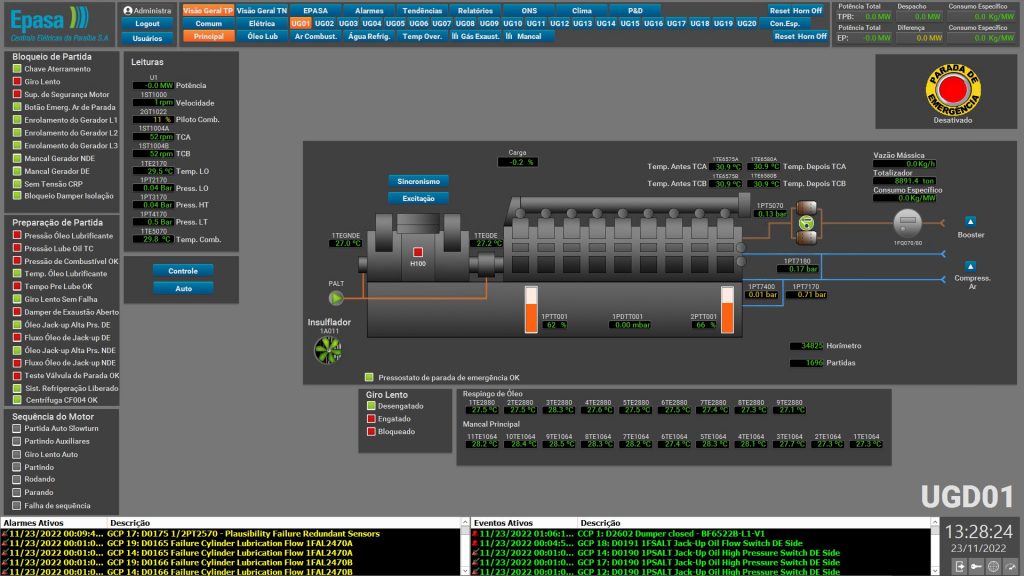Click the logout door icon near clock

(960, 567)
